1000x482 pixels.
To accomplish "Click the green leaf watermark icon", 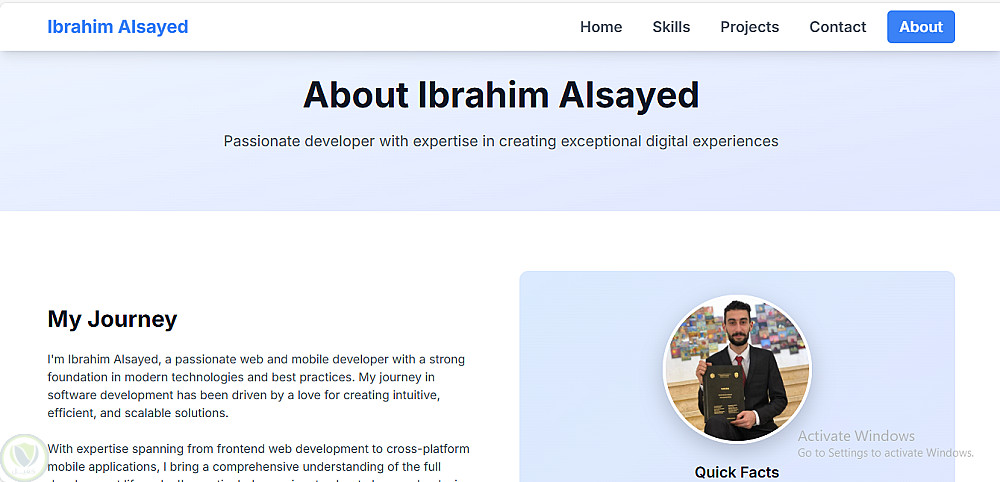I will (24, 458).
